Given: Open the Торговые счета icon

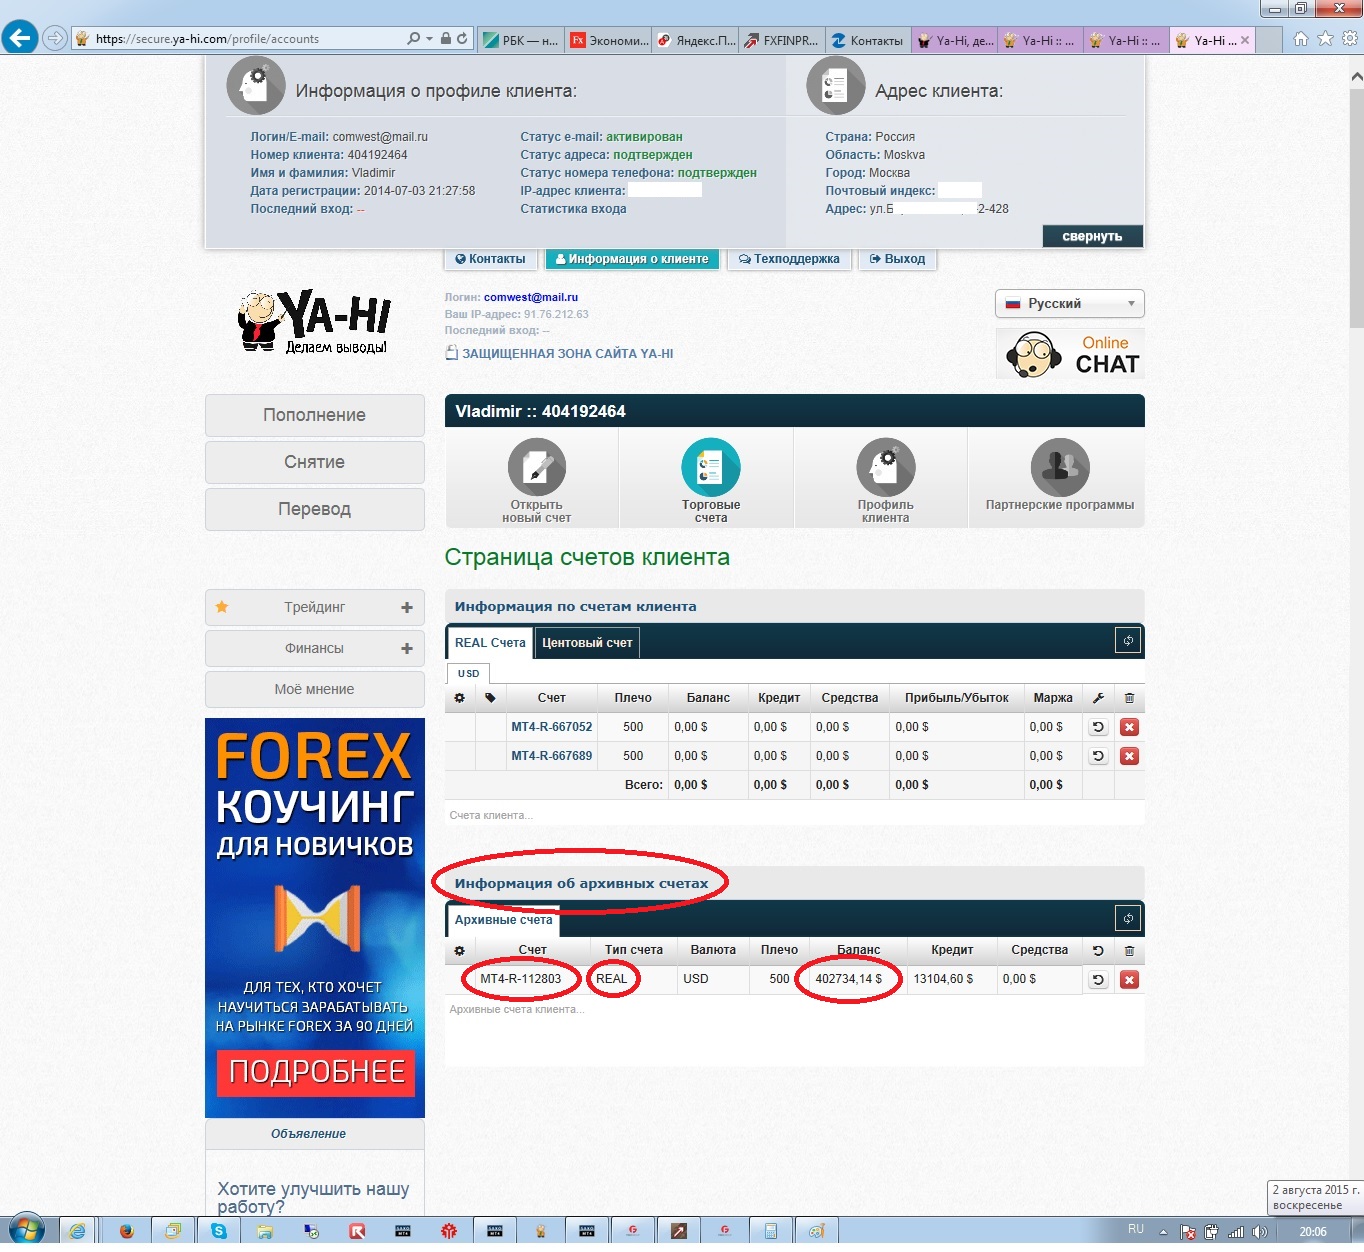Looking at the screenshot, I should pos(711,468).
